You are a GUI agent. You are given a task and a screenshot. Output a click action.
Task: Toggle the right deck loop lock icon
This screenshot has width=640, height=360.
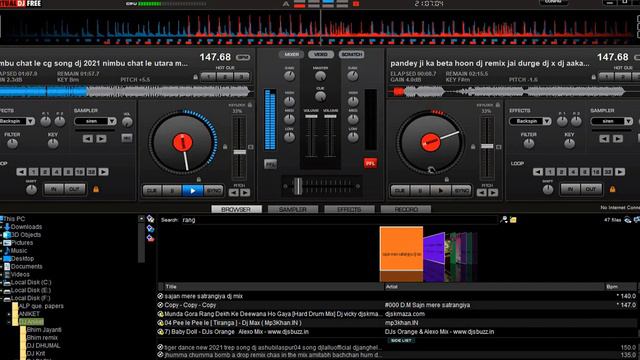tap(612, 189)
